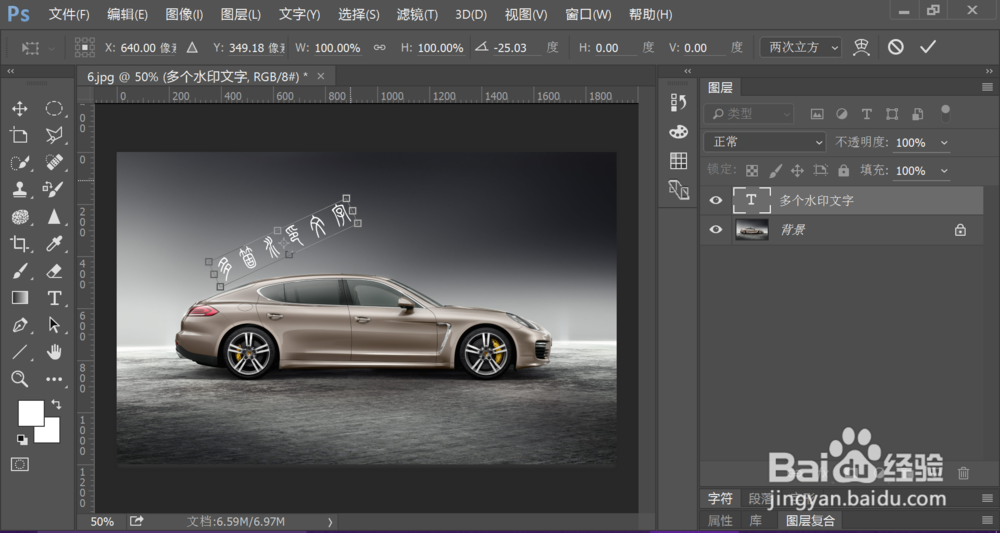Expand the 不透明度 opacity slider arrow

945,143
